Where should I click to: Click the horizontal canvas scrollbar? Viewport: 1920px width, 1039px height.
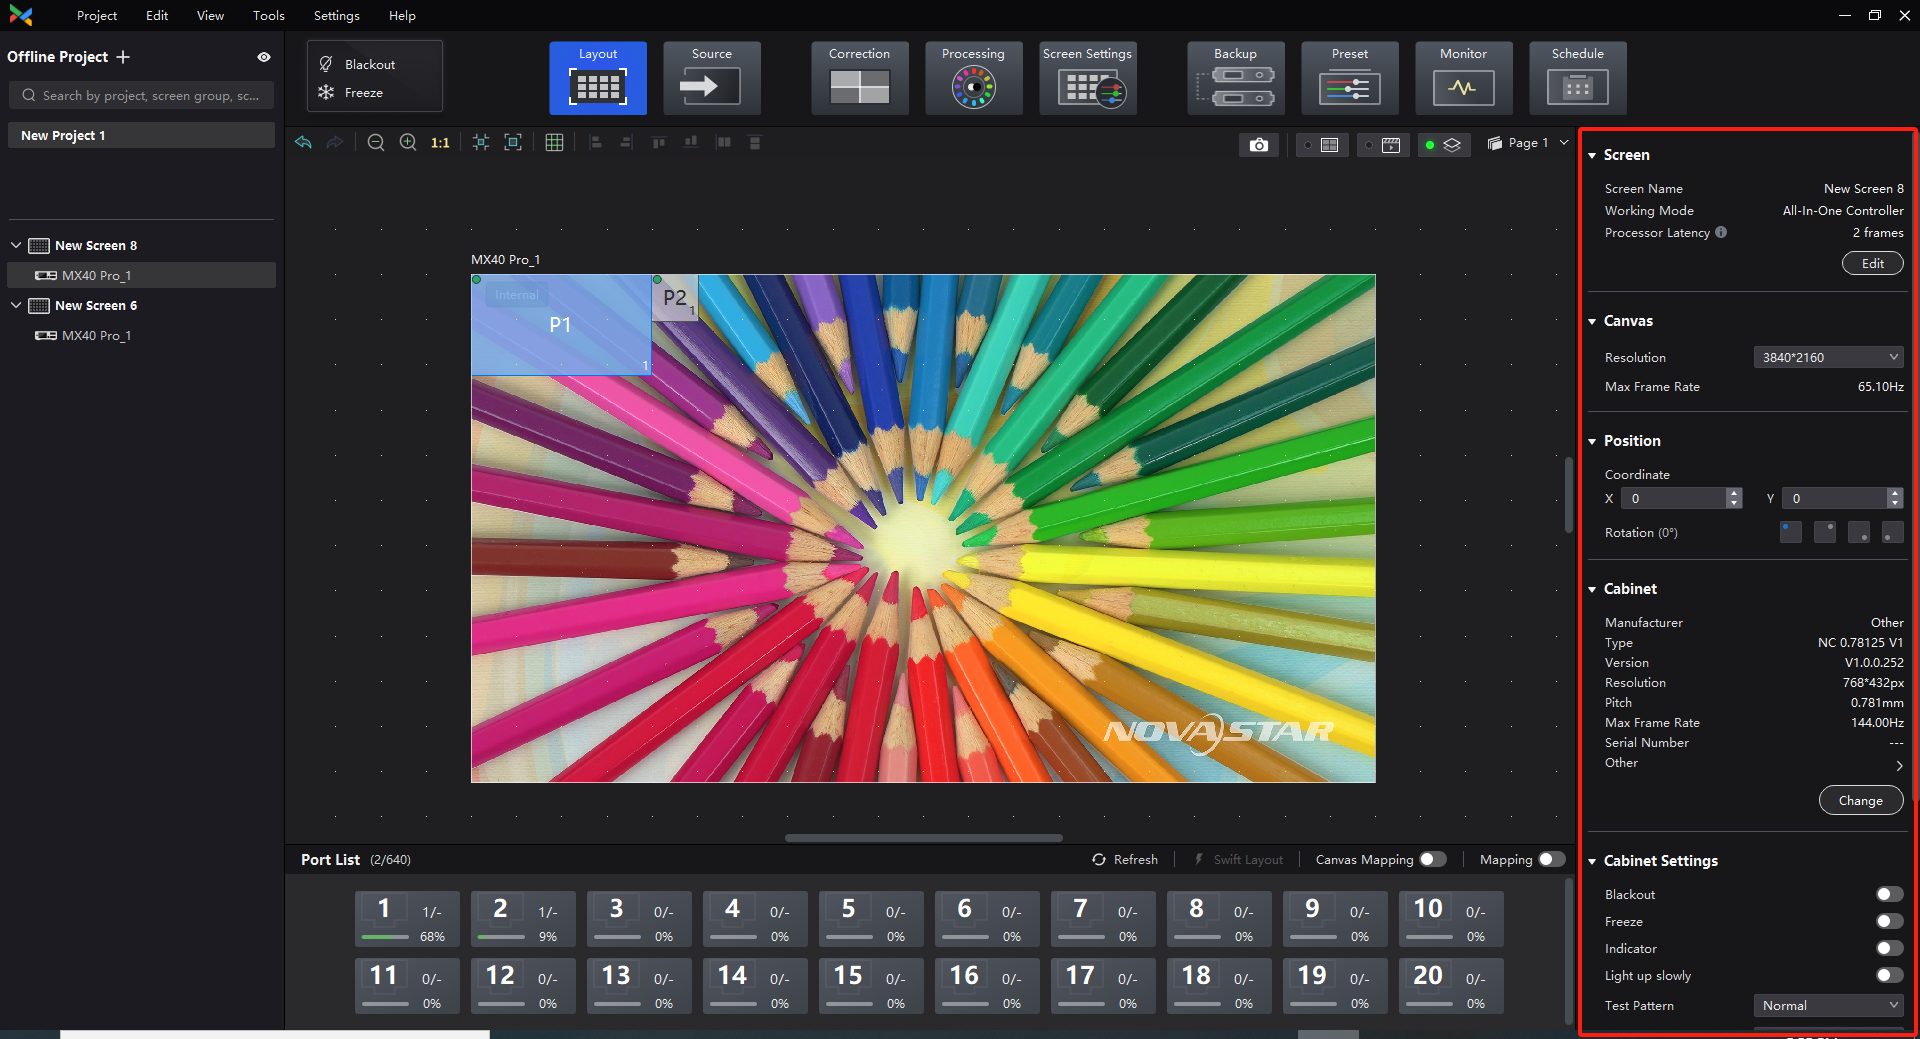pyautogui.click(x=923, y=838)
